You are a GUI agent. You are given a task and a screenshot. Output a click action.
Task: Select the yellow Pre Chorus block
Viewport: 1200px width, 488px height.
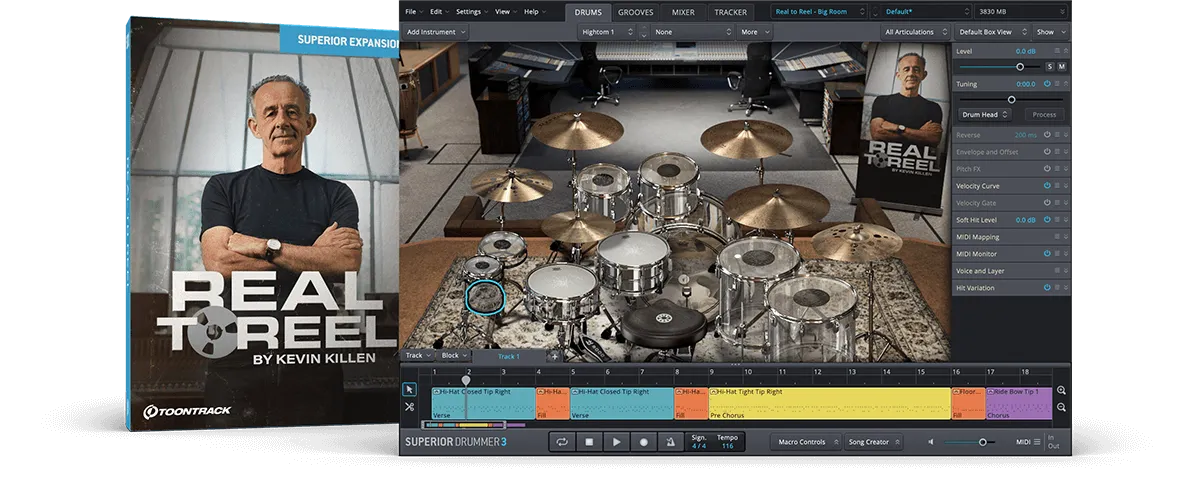pos(829,403)
